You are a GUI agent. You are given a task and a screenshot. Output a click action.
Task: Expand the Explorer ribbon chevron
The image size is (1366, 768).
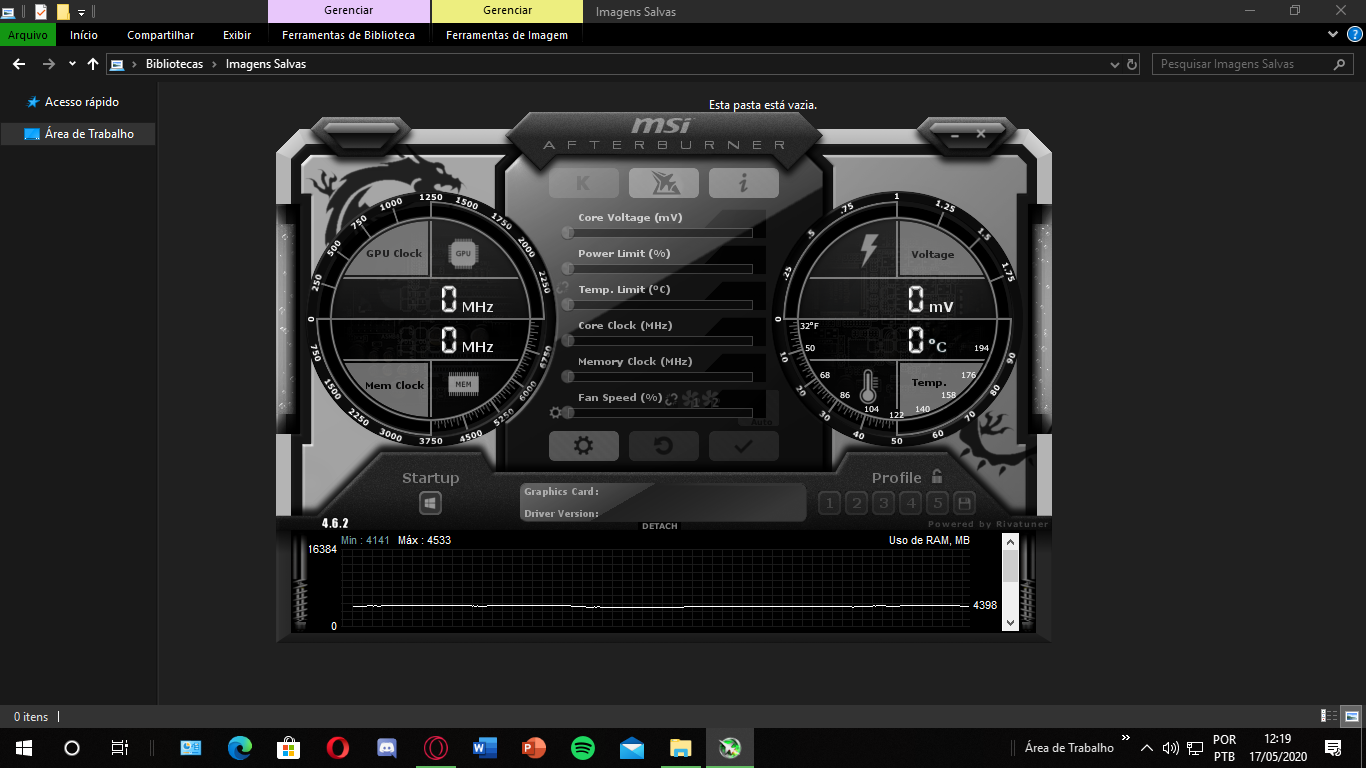point(1333,34)
